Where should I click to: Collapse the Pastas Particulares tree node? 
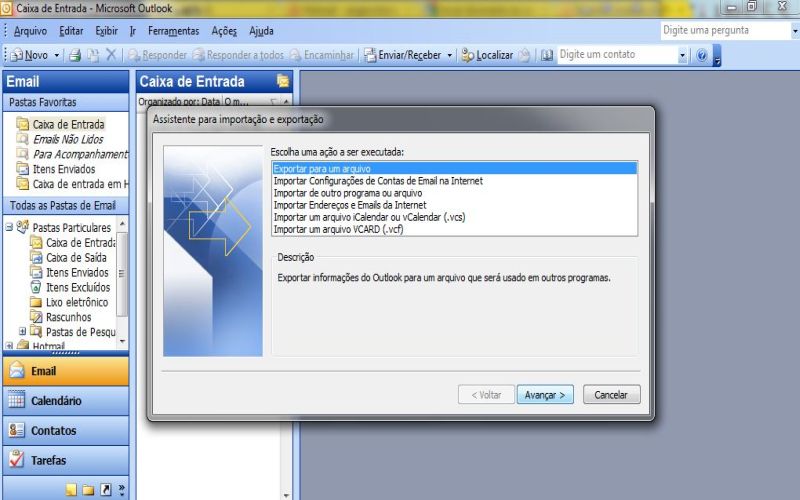click(9, 227)
